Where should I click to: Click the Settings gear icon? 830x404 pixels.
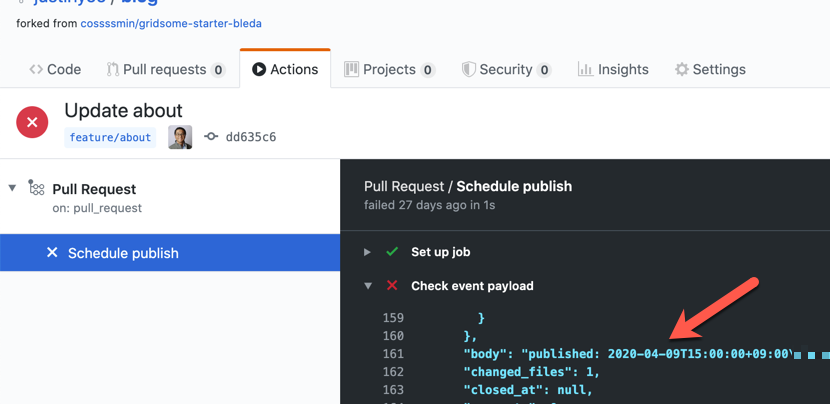point(682,69)
